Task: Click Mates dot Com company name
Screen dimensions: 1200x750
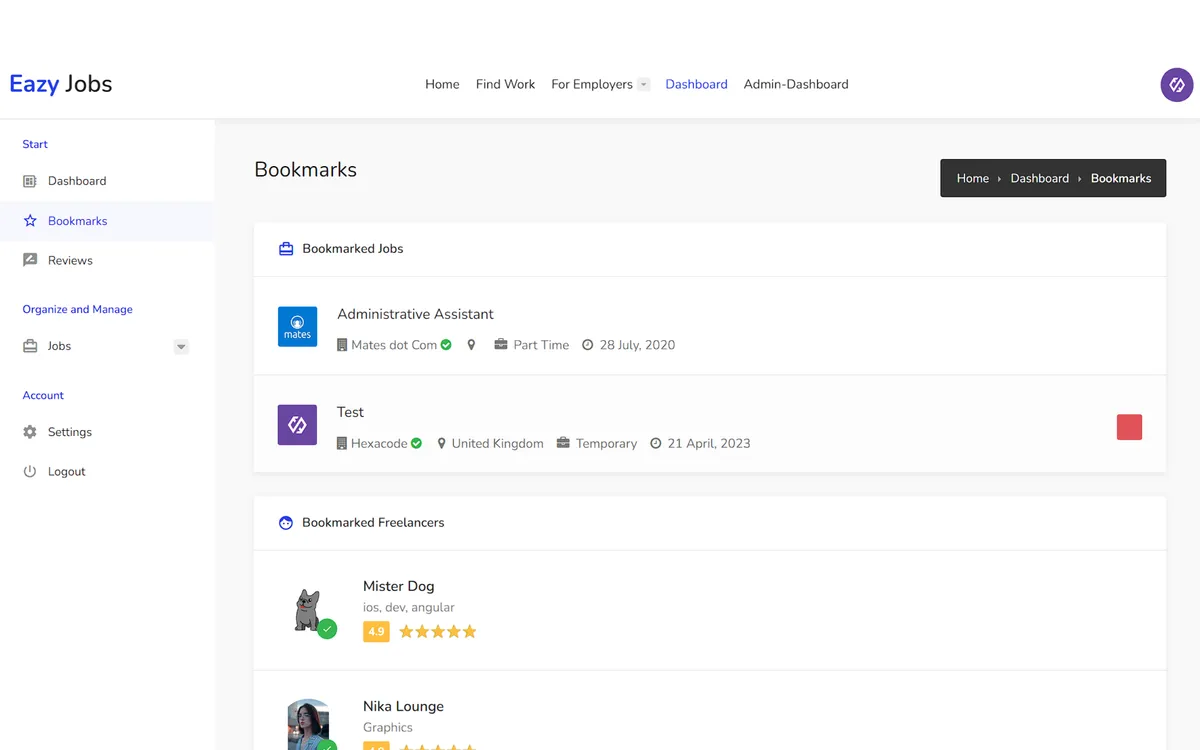Action: [x=394, y=345]
